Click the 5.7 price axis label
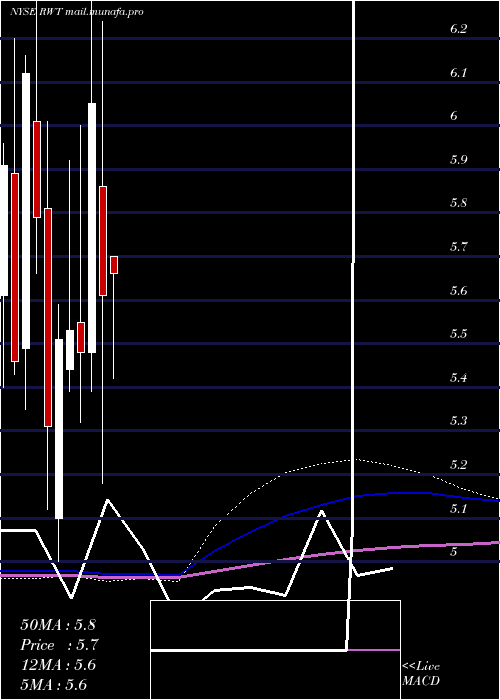500x700 pixels. click(x=458, y=246)
